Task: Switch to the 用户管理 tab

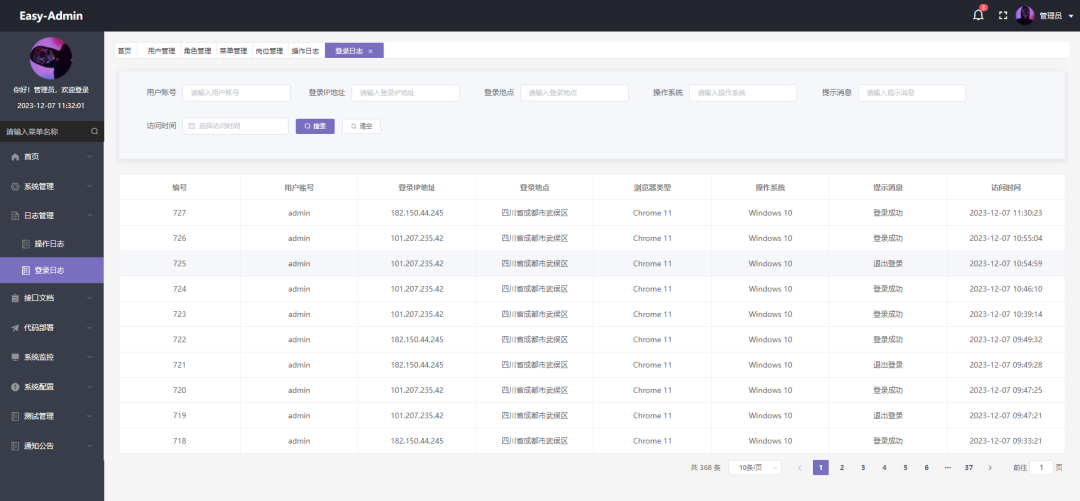Action: (x=161, y=51)
